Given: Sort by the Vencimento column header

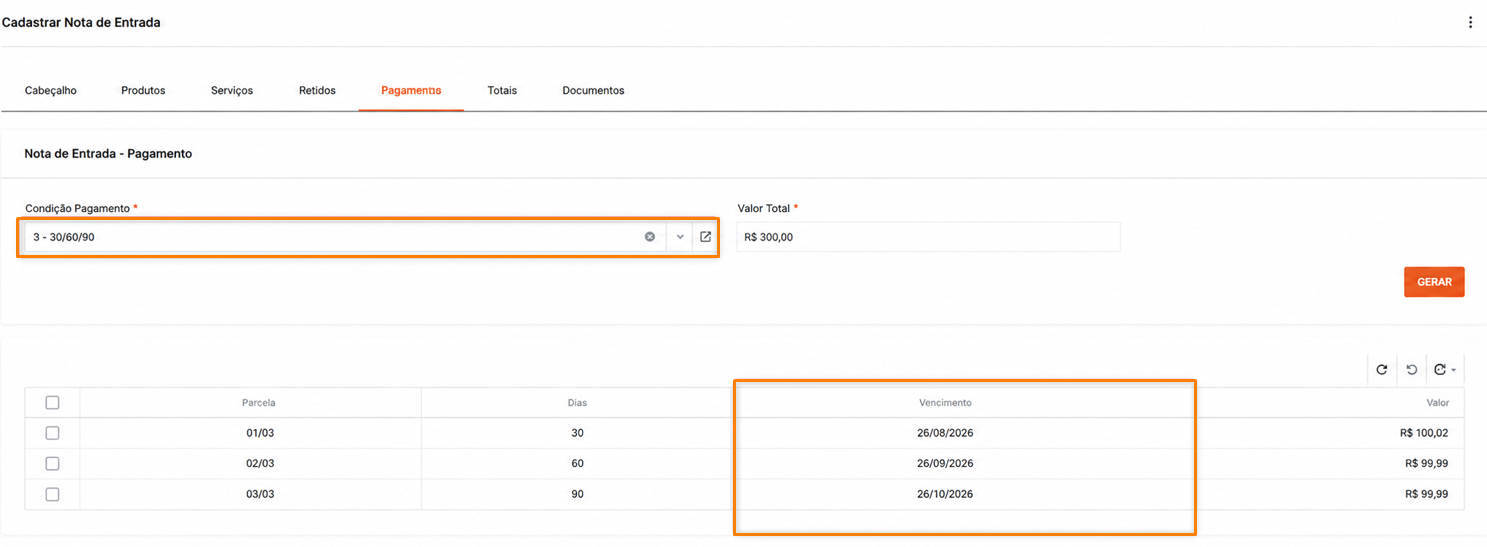Looking at the screenshot, I should [x=945, y=403].
